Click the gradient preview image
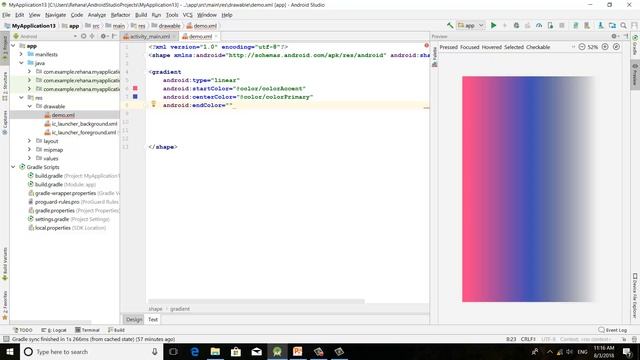Viewport: 640px width, 360px height. [528, 189]
